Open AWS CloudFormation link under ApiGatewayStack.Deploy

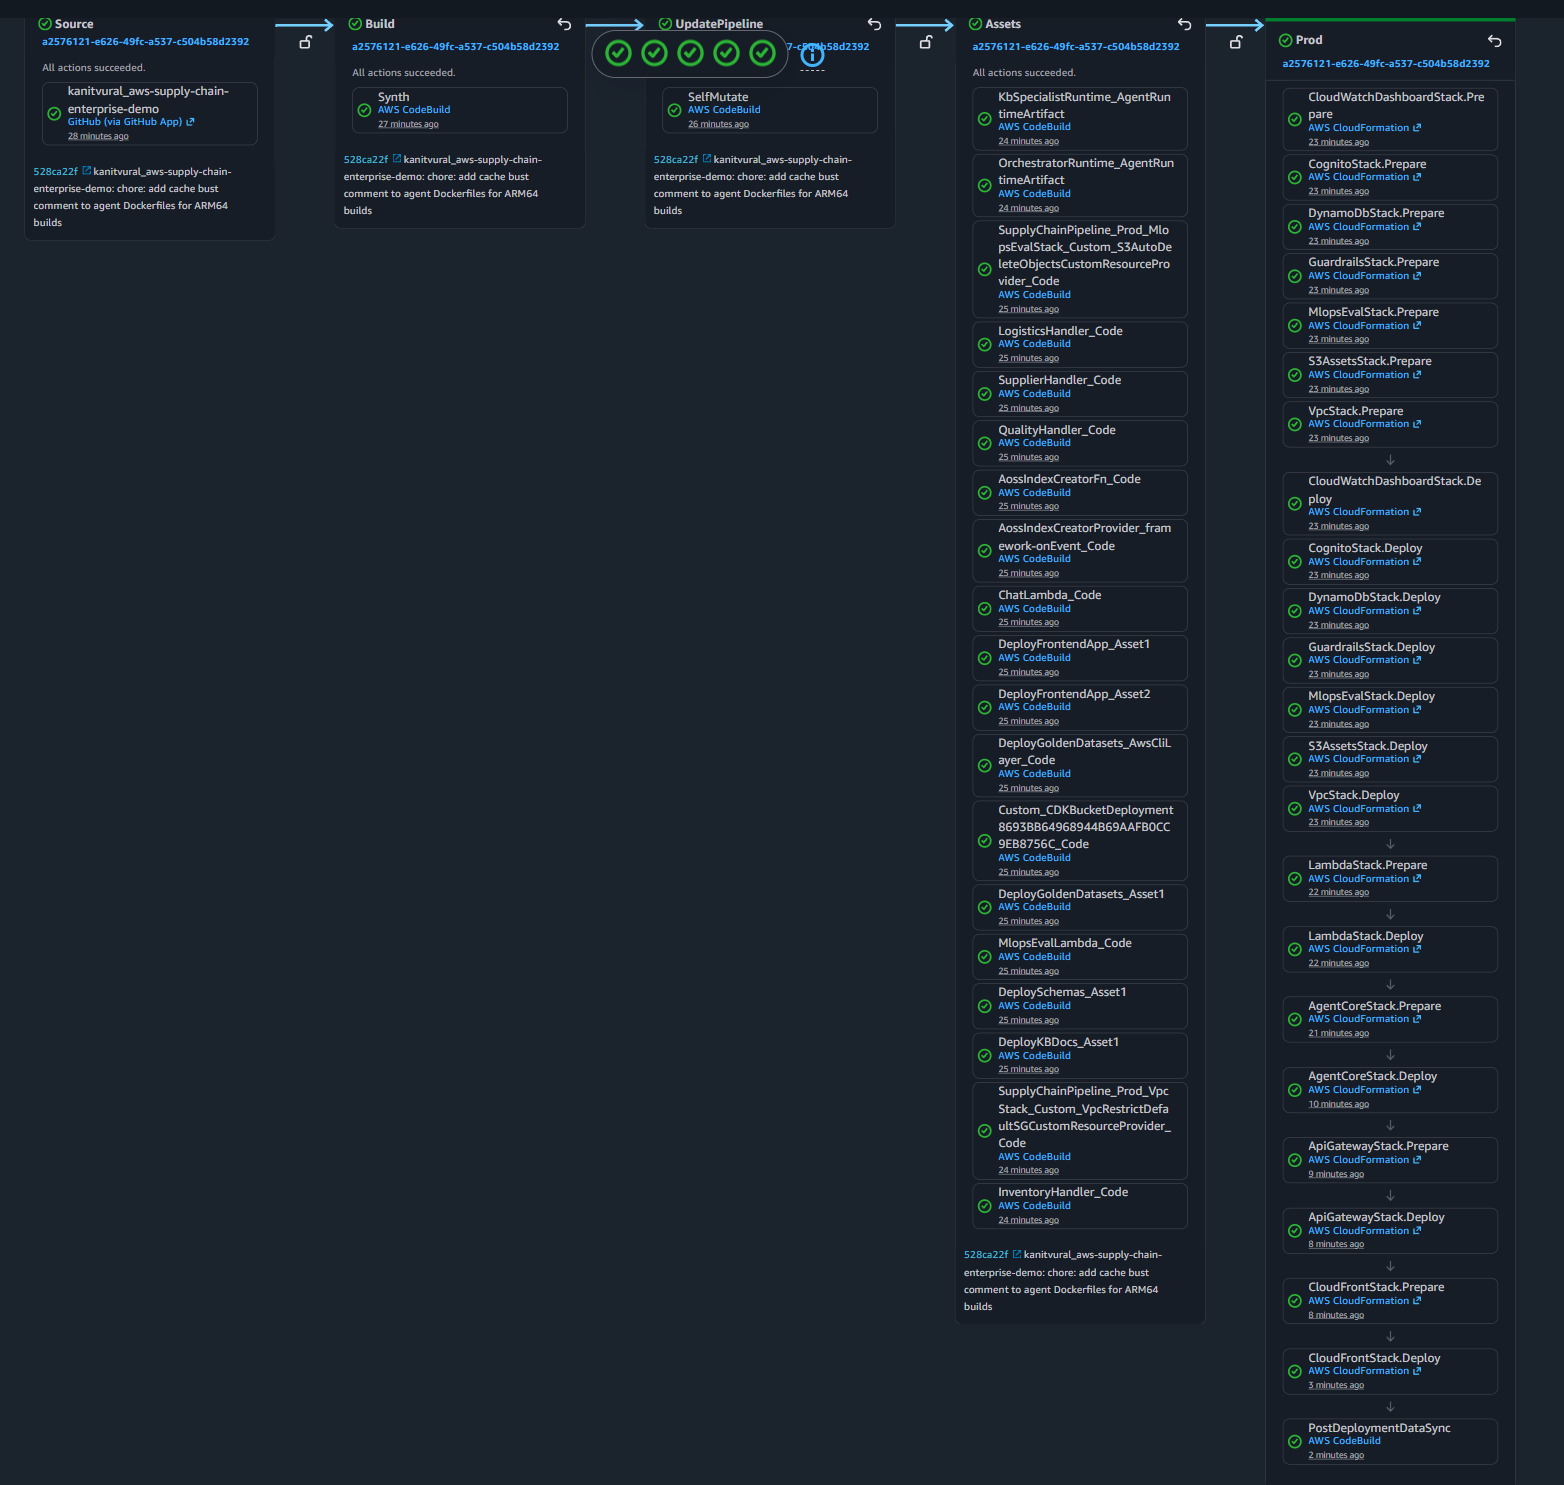(x=1358, y=1231)
